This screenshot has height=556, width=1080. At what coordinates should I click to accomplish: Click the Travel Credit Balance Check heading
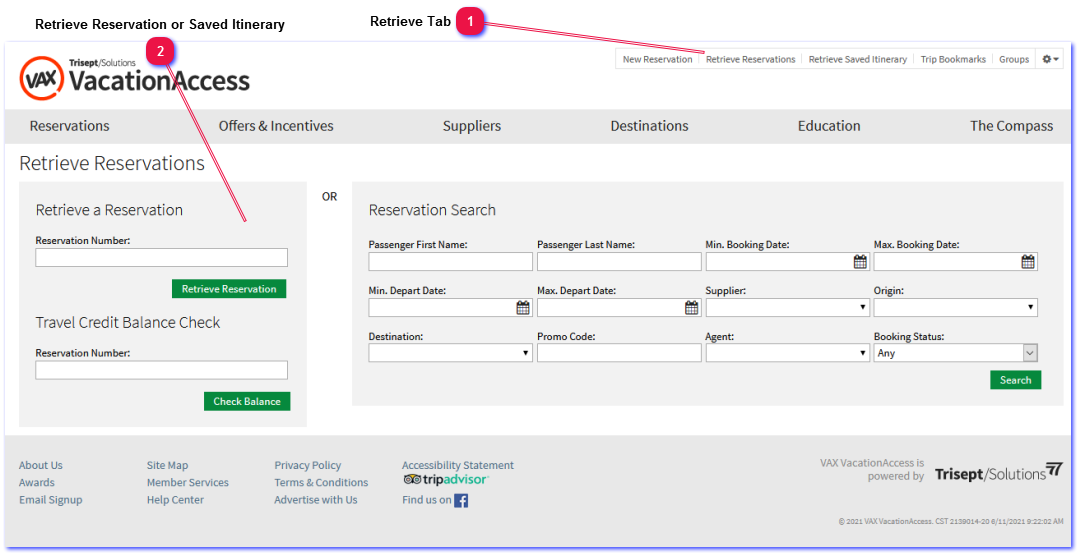[128, 322]
